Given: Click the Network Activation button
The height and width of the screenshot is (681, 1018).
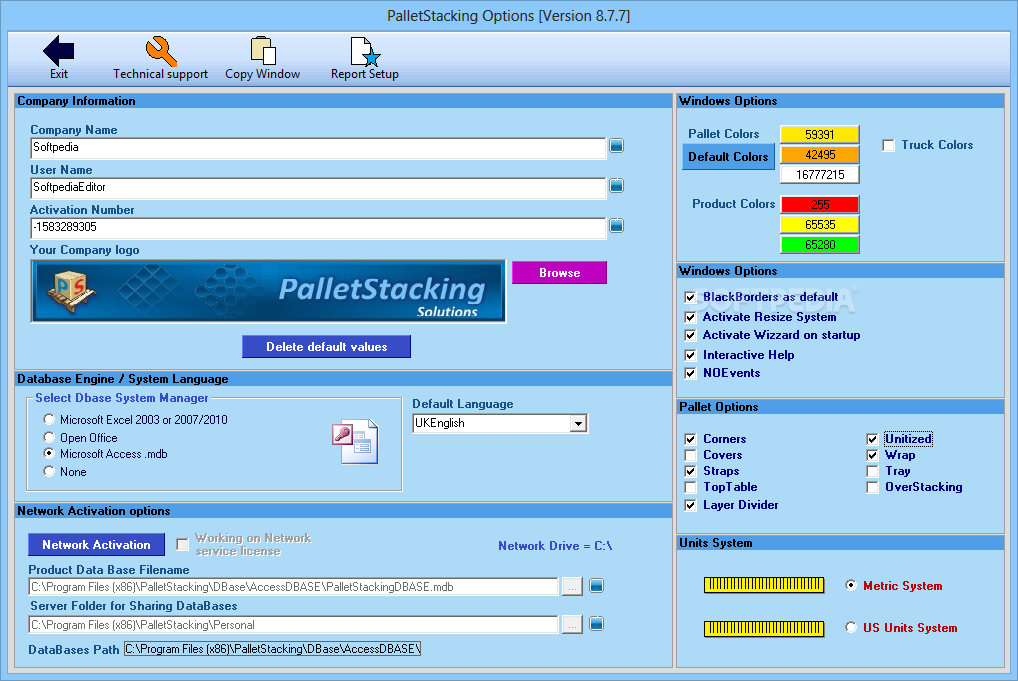Looking at the screenshot, I should (x=96, y=545).
